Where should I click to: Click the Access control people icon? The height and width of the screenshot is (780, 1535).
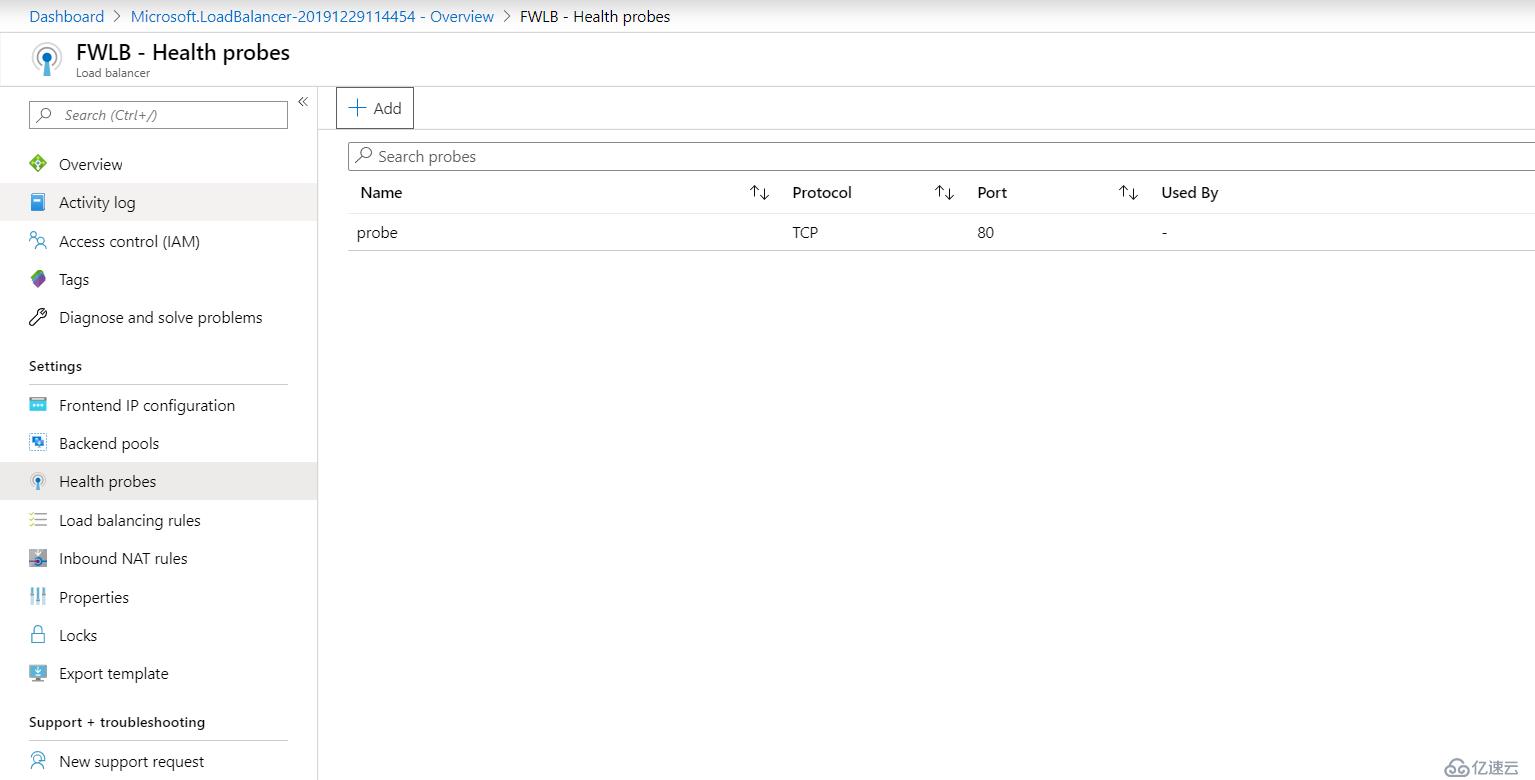(38, 241)
